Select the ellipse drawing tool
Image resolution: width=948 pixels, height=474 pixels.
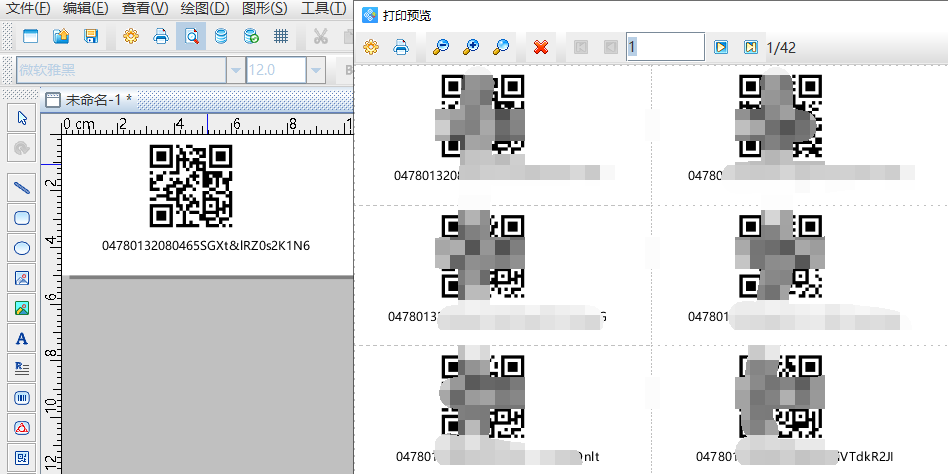tap(22, 248)
